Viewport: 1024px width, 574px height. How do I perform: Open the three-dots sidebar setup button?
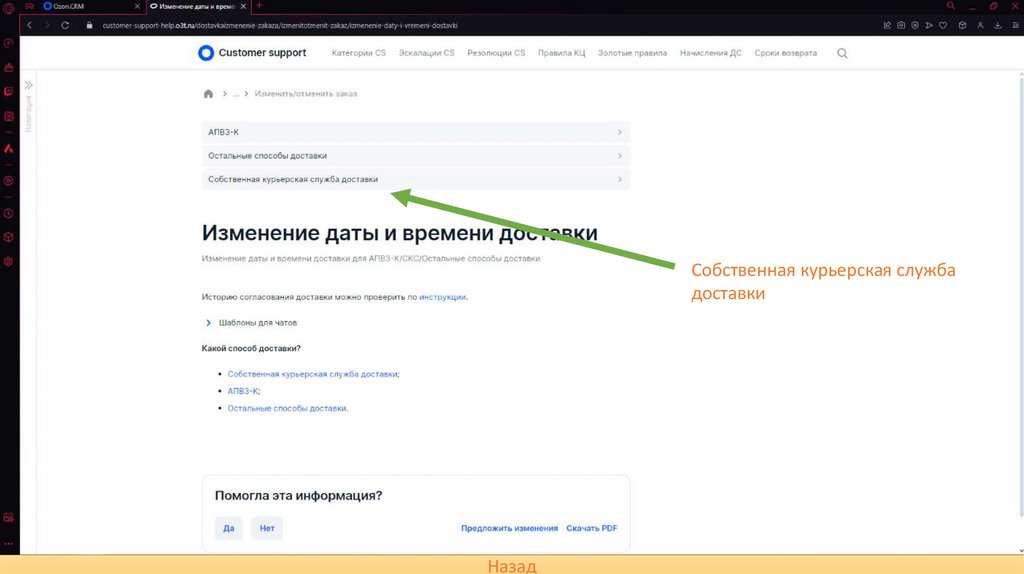tap(8, 543)
